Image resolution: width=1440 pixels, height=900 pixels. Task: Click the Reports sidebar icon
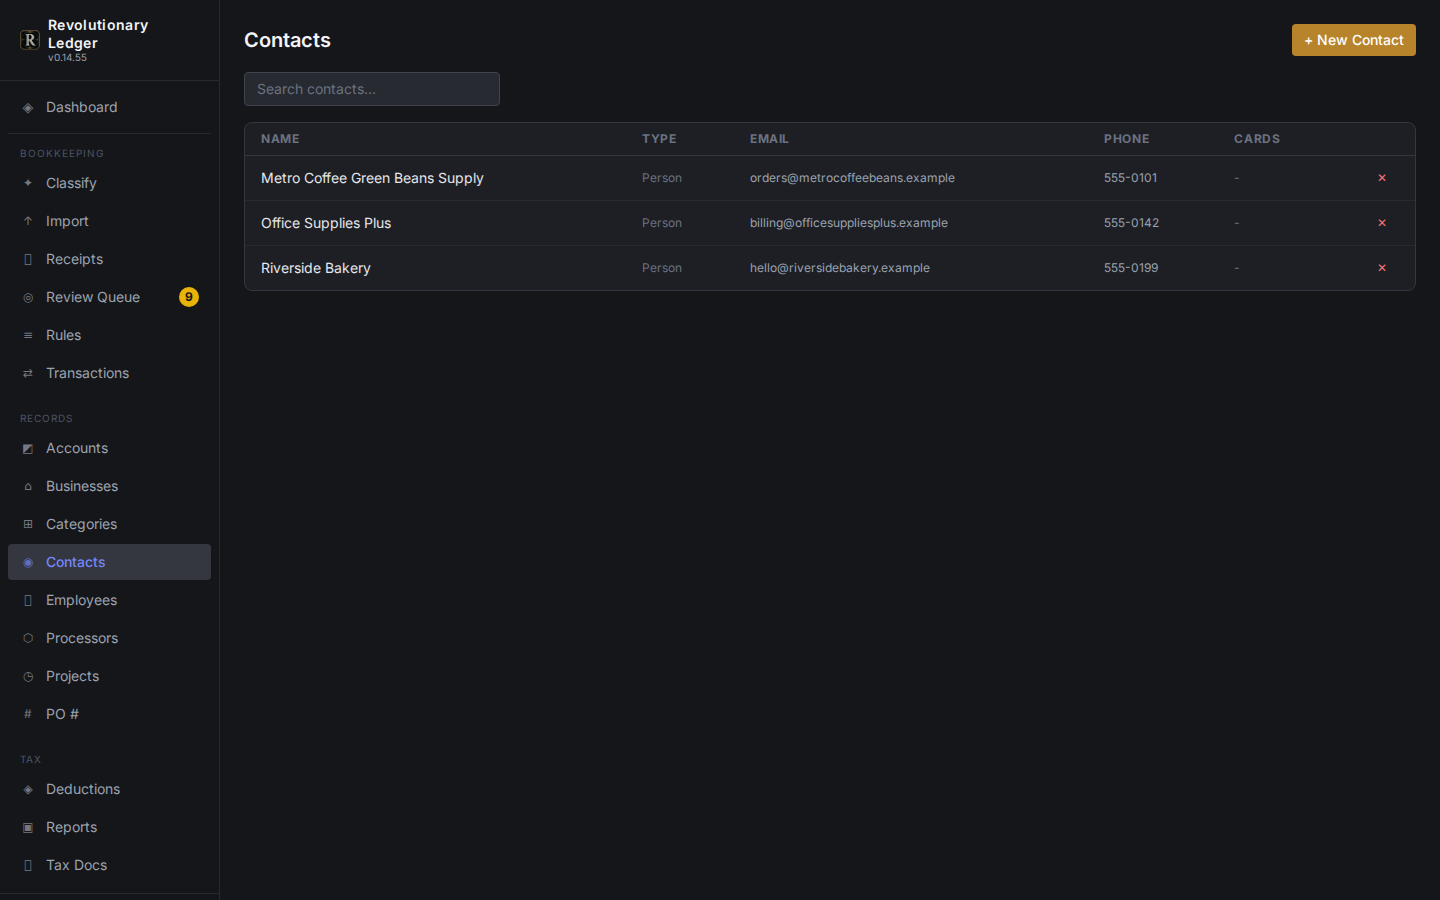point(28,828)
